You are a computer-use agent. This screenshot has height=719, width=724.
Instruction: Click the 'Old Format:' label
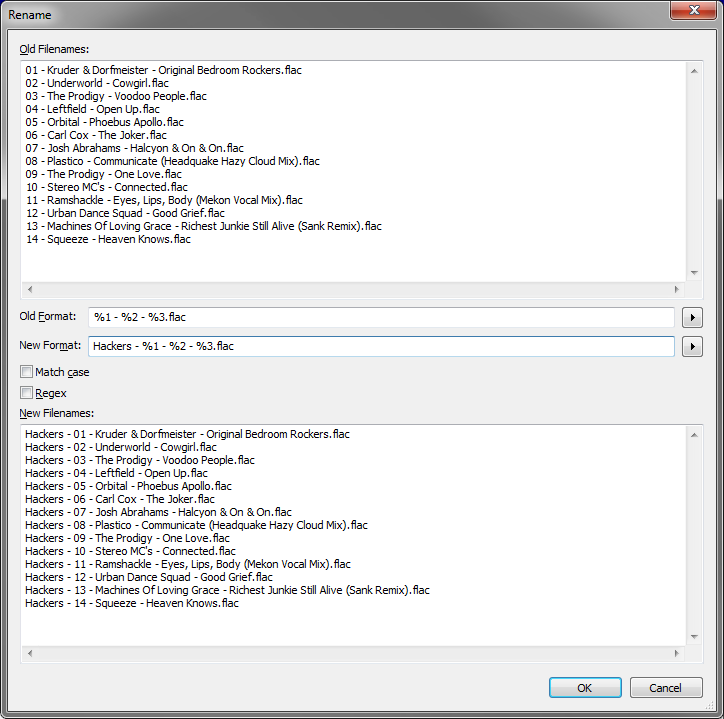[48, 316]
